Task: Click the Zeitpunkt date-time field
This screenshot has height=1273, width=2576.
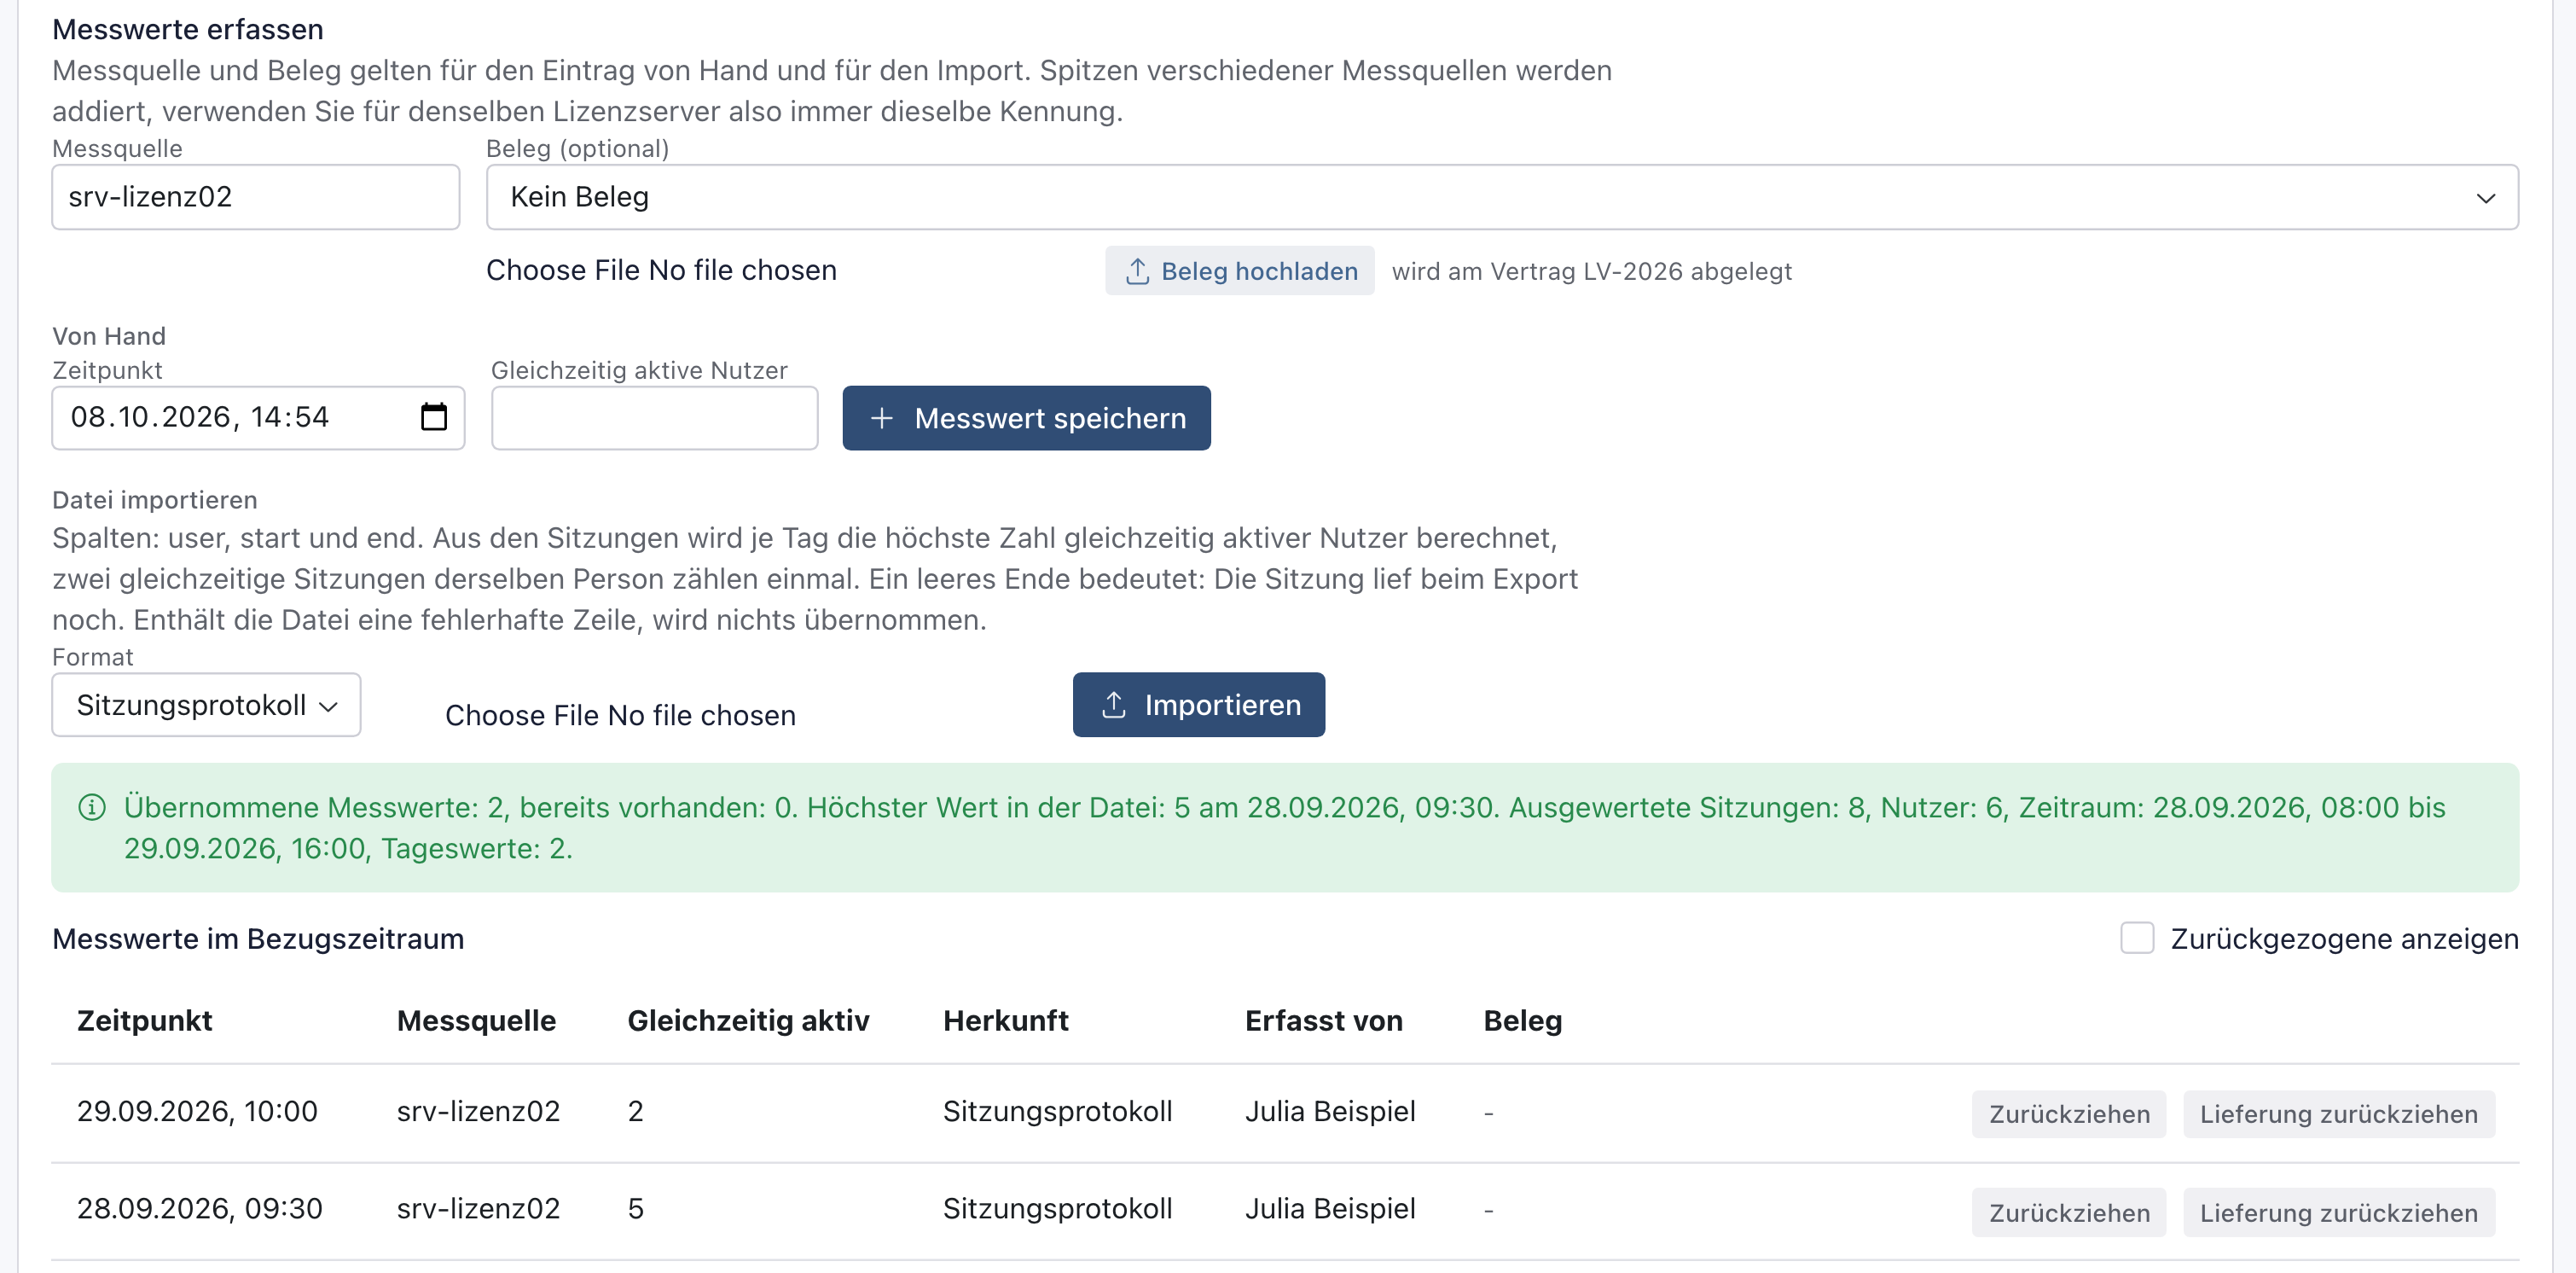Action: pos(258,418)
